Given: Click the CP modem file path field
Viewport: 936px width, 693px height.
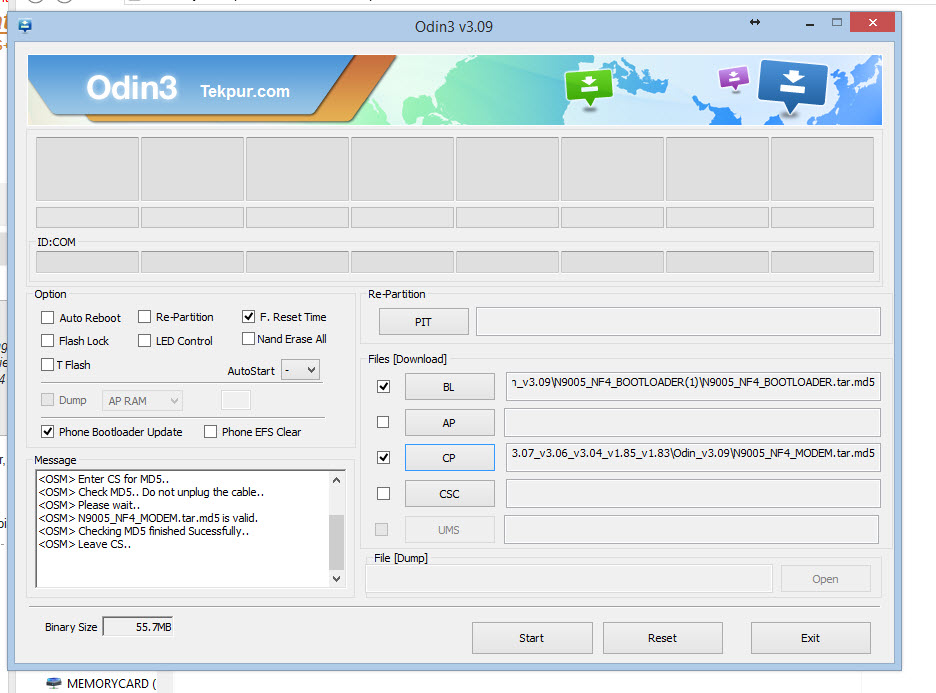Looking at the screenshot, I should (693, 458).
